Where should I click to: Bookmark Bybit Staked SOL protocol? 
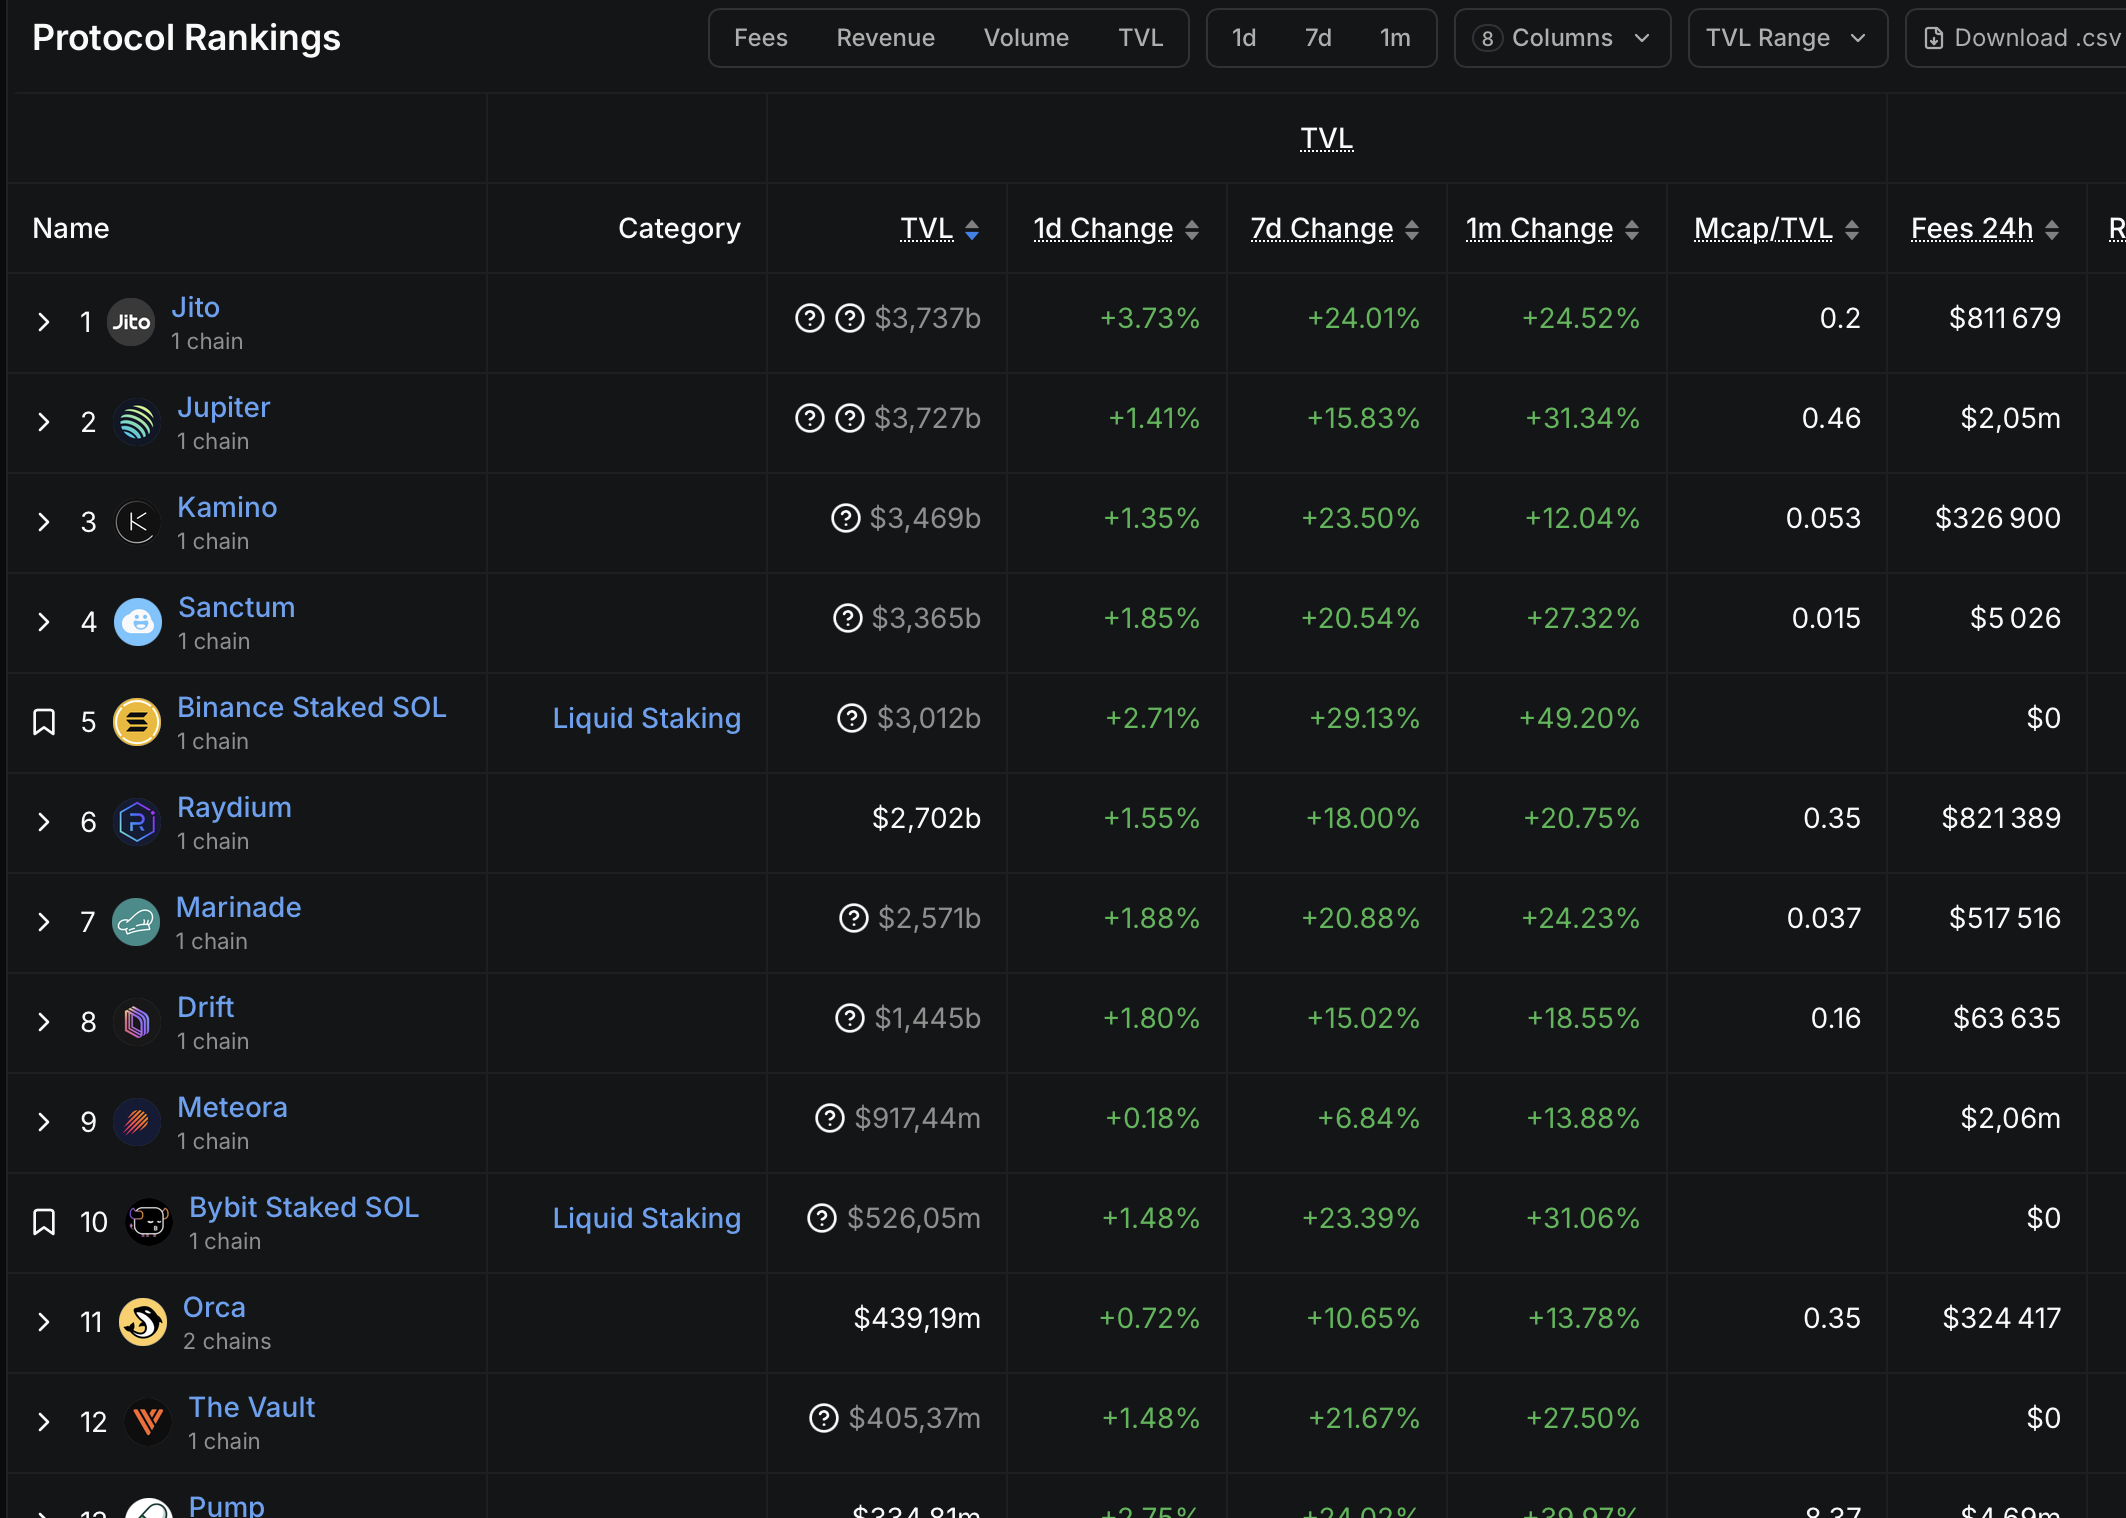44,1222
